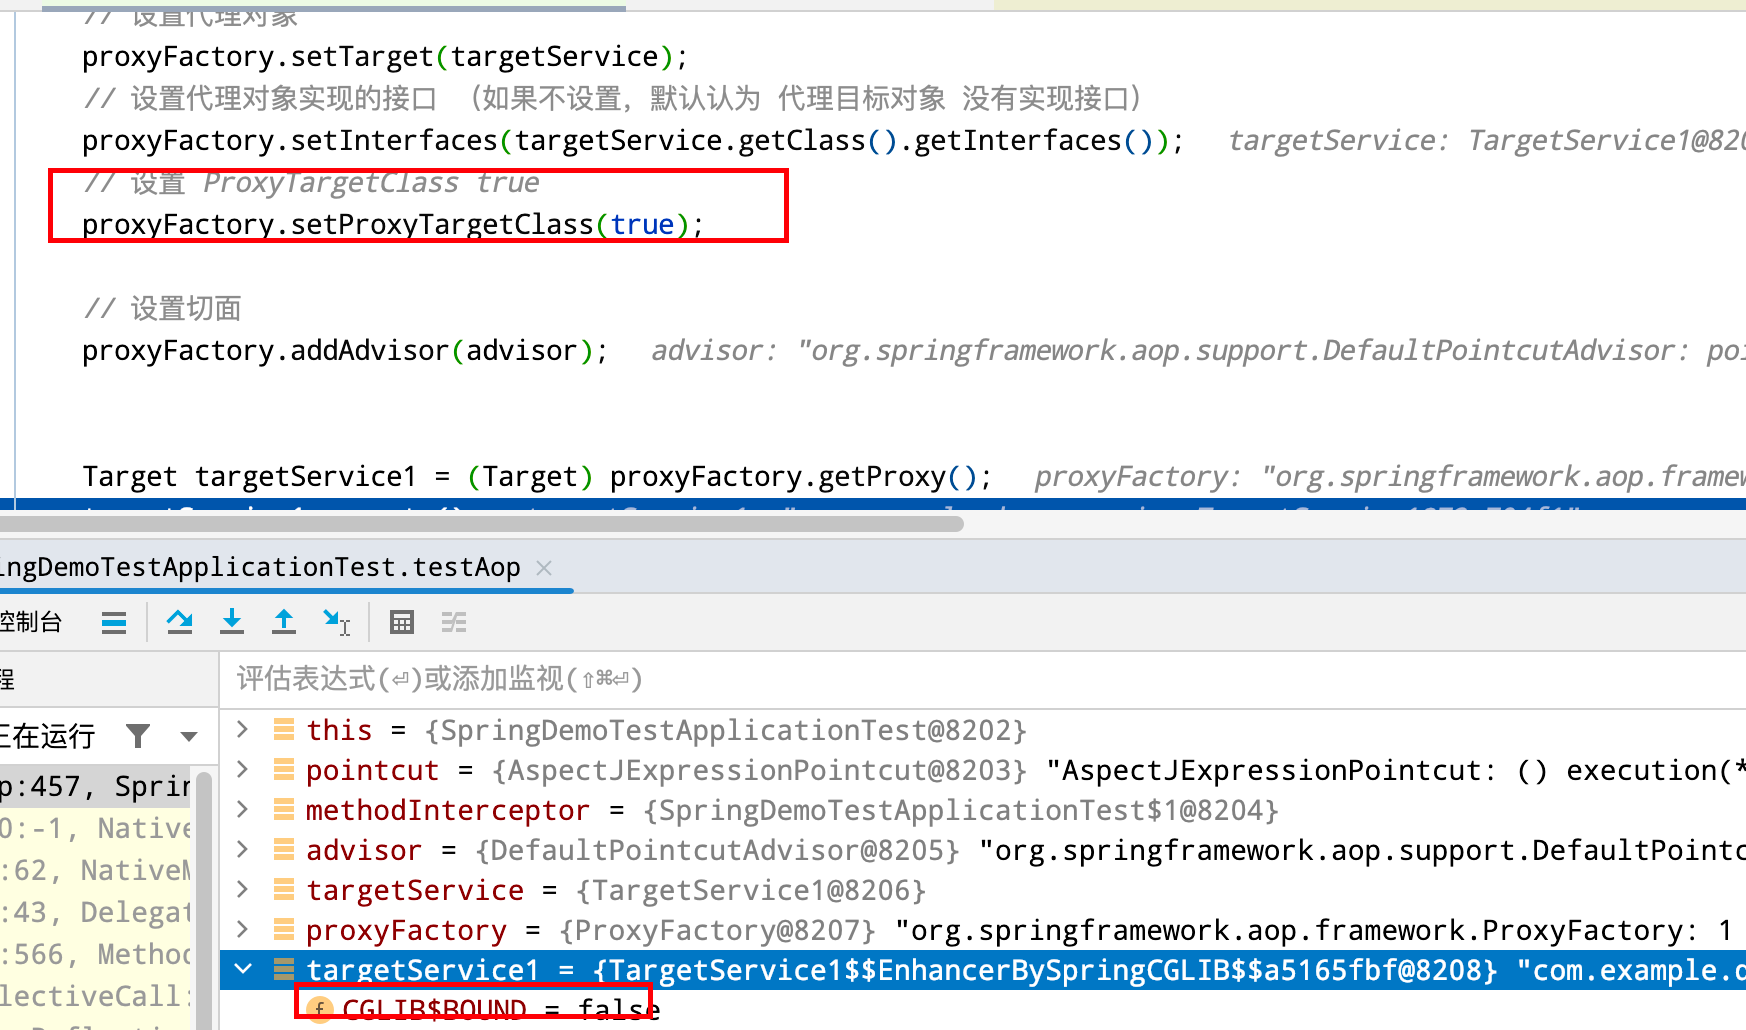The width and height of the screenshot is (1746, 1030).
Task: Expand the methodInterceptor variable node
Action: [242, 809]
